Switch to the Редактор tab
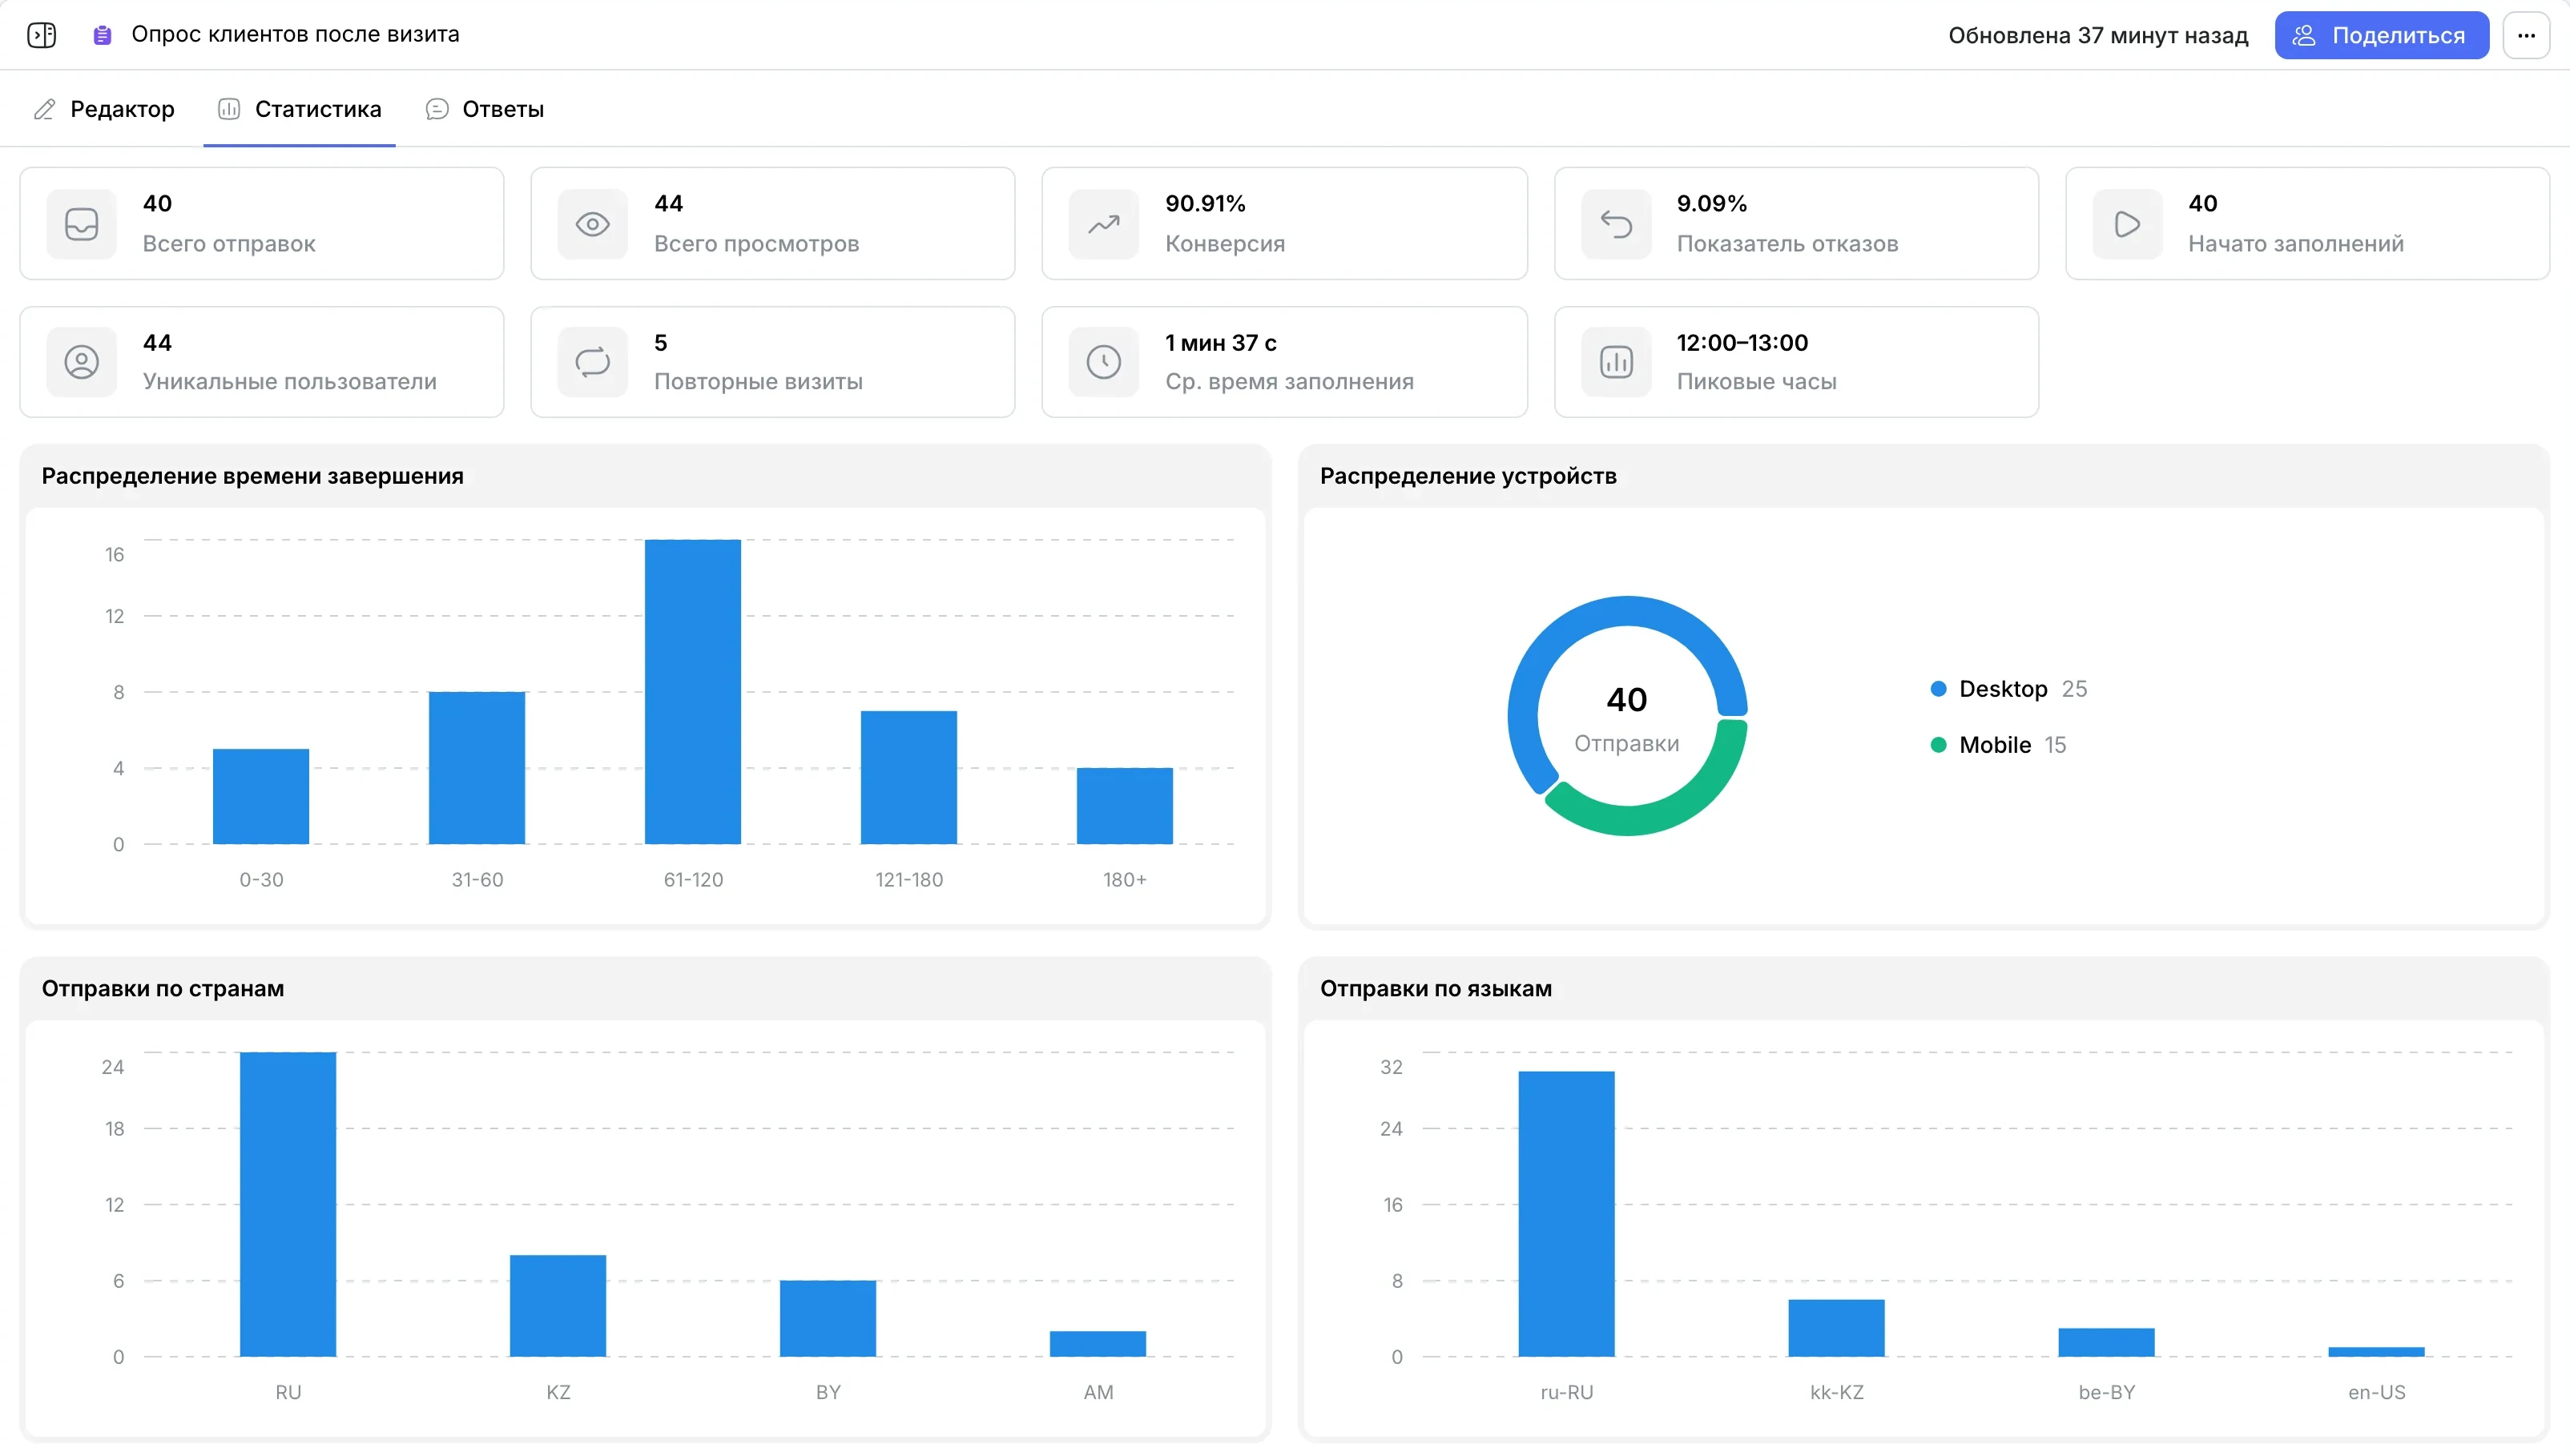 click(x=104, y=109)
